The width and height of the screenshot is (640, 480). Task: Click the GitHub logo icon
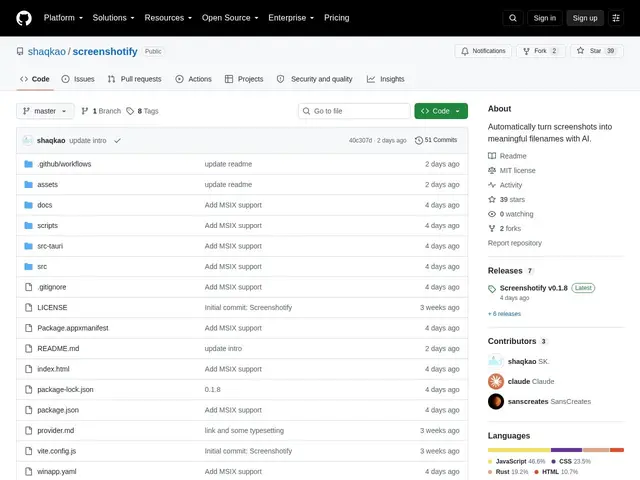[24, 18]
